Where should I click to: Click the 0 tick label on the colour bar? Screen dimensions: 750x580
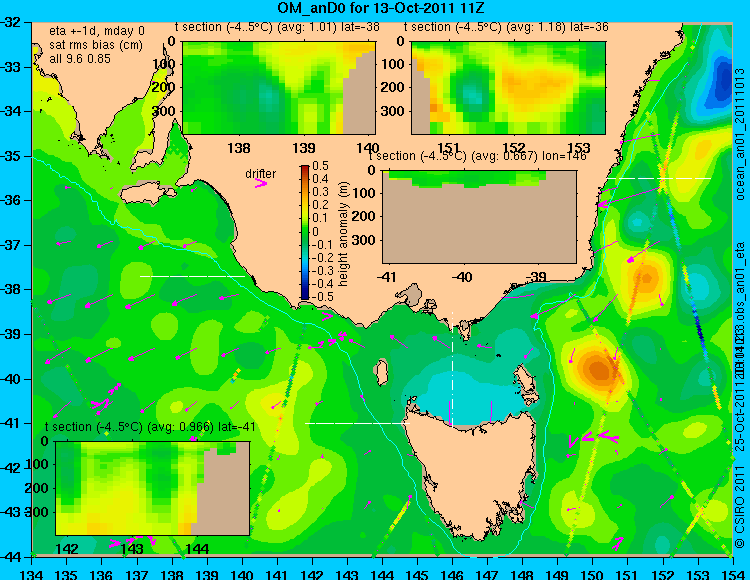[315, 231]
